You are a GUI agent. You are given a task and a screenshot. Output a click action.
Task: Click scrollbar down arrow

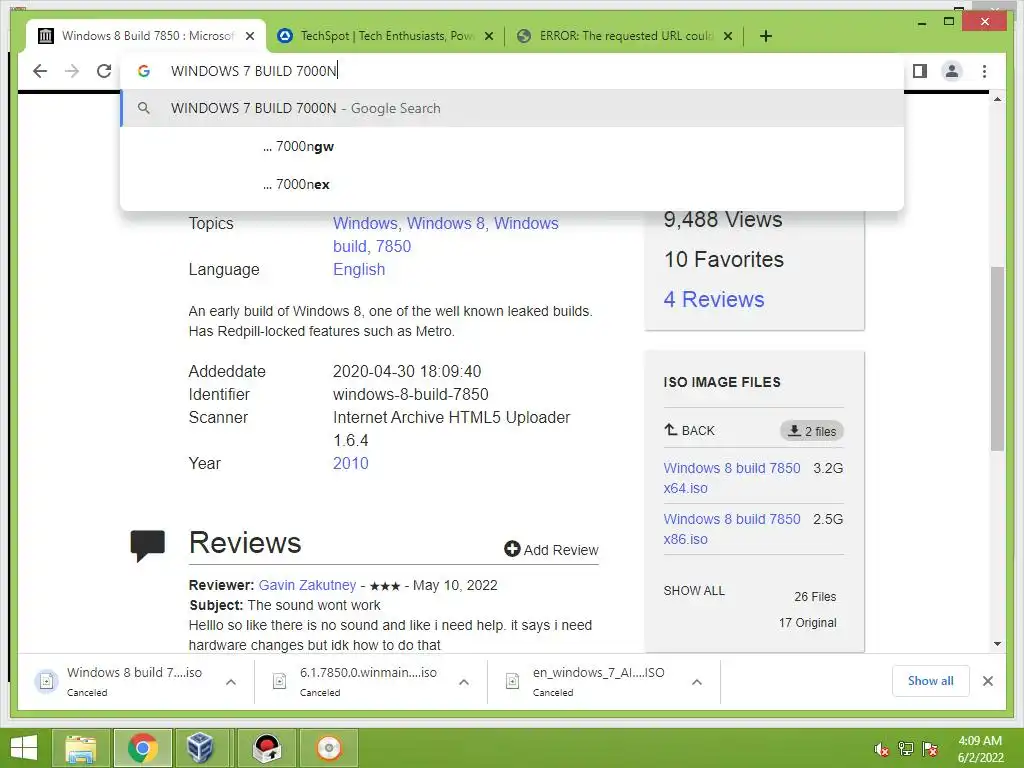(997, 644)
